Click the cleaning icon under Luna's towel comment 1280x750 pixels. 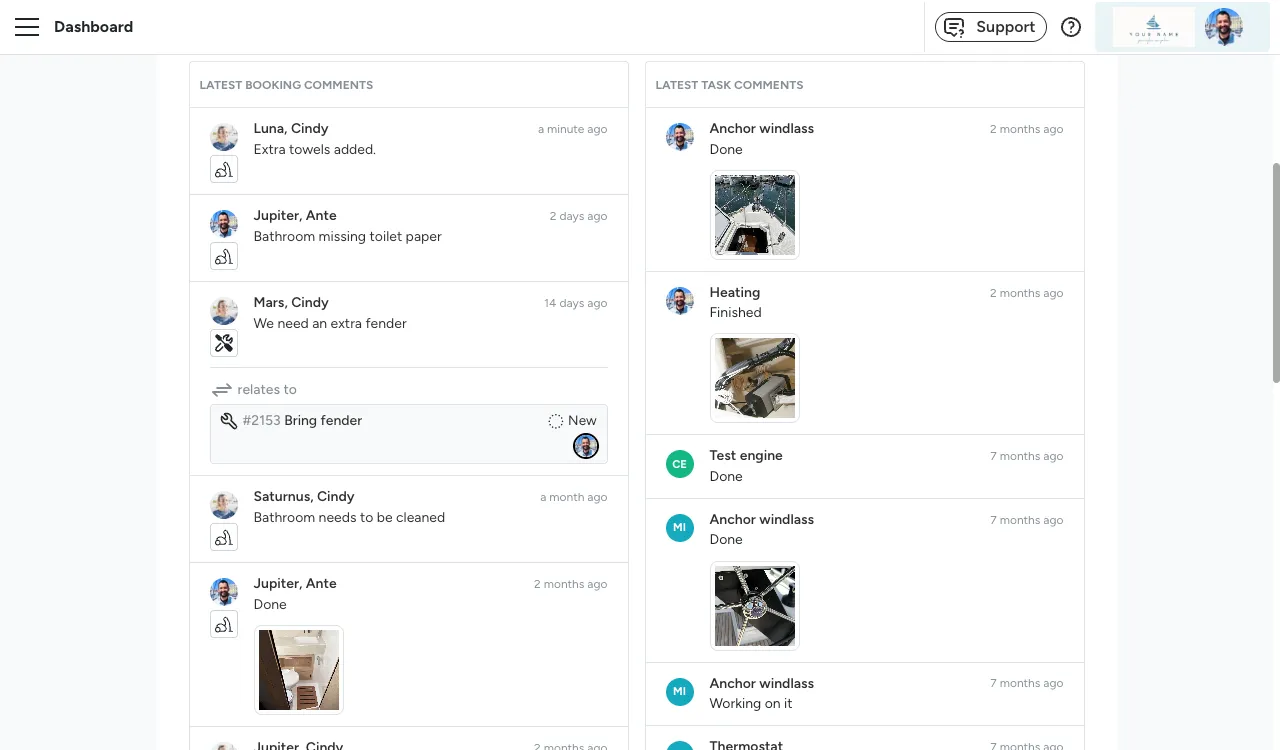pyautogui.click(x=223, y=169)
